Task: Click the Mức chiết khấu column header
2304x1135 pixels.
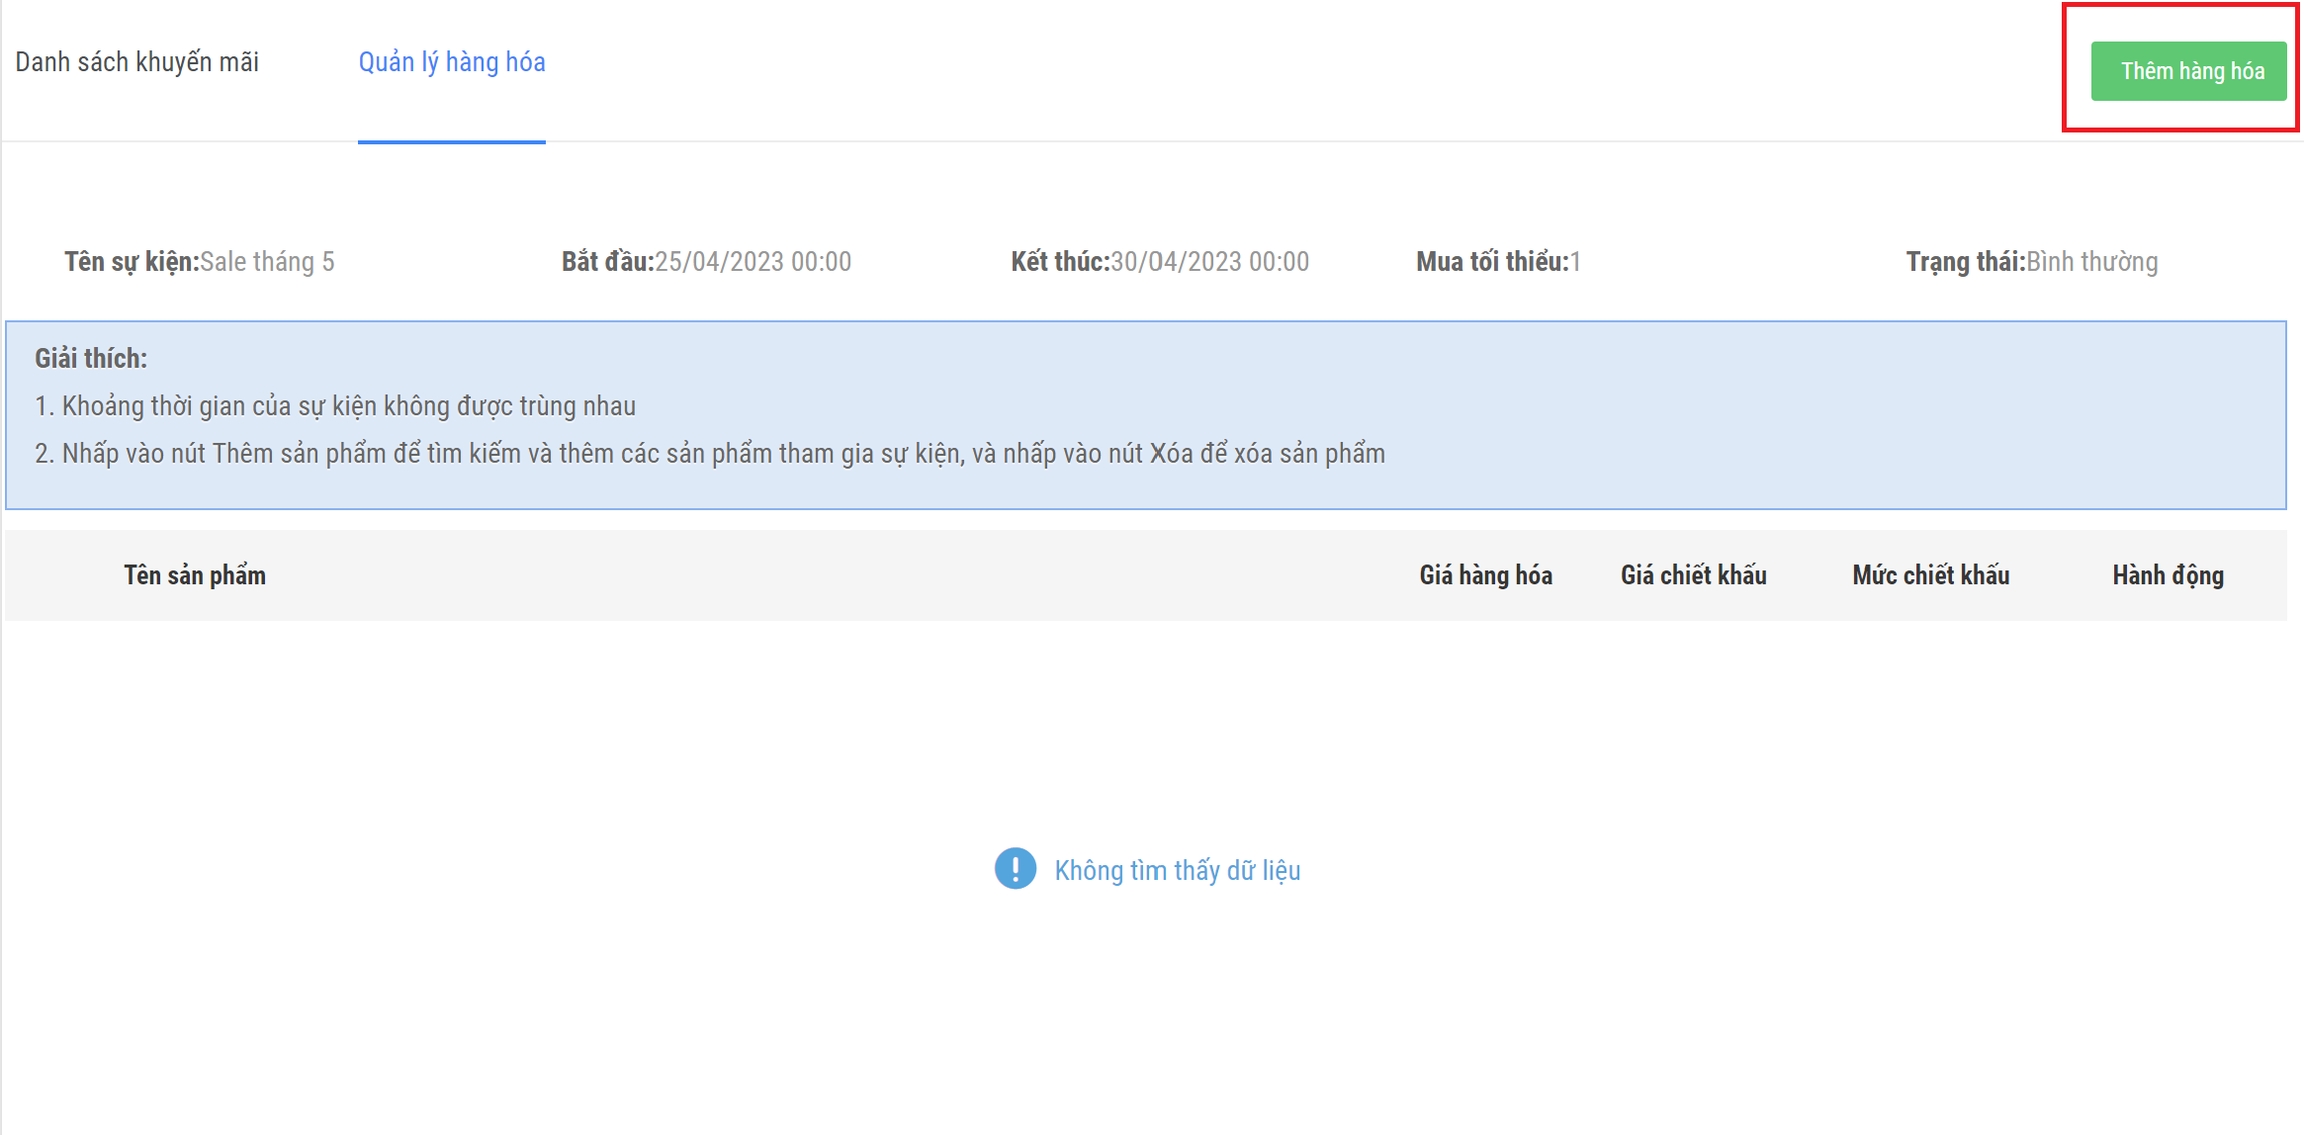Action: (1930, 576)
